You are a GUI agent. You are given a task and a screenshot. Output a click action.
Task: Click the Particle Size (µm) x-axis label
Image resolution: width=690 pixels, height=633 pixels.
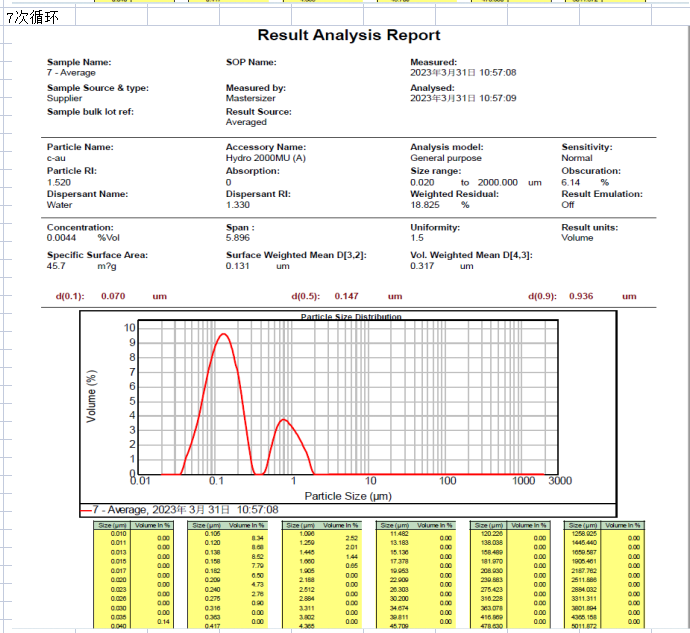click(x=348, y=496)
